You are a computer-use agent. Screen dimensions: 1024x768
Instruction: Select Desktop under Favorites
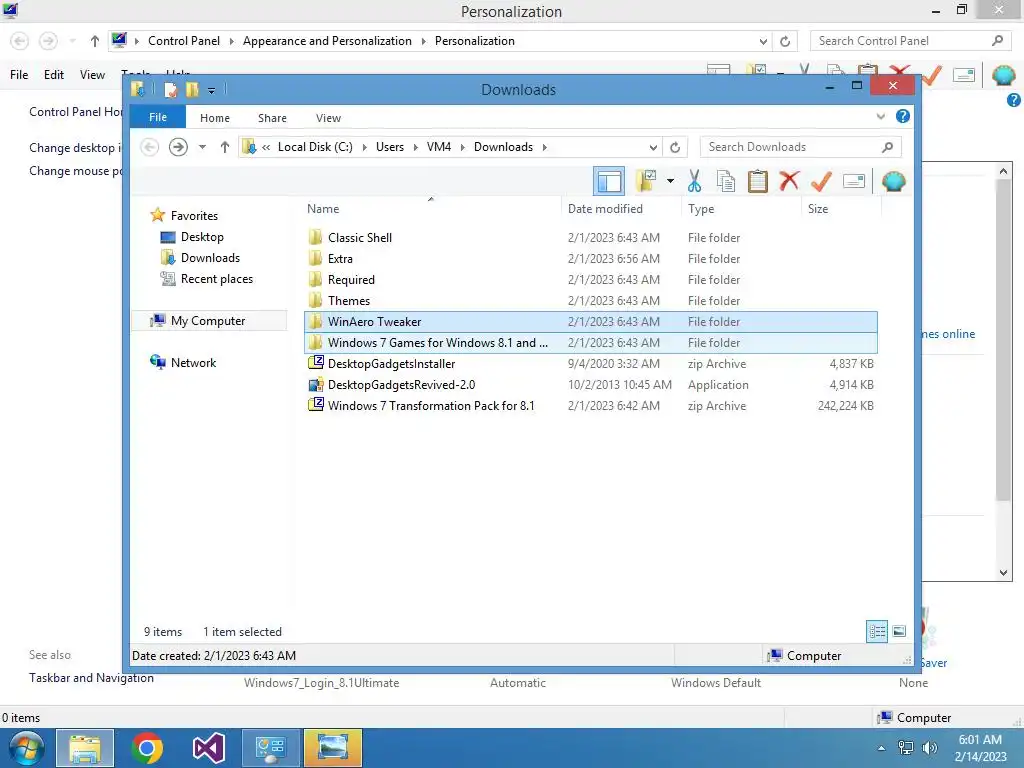pos(202,236)
